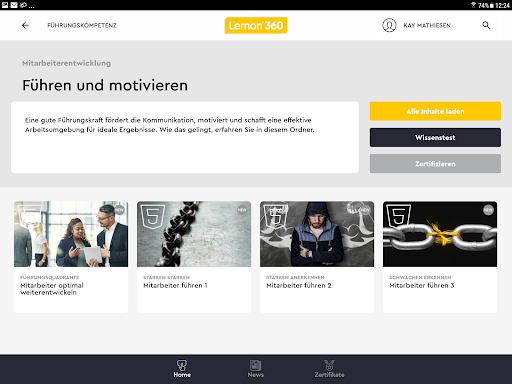
Task: Click the Kay Mathiesen user name
Action: [x=427, y=25]
